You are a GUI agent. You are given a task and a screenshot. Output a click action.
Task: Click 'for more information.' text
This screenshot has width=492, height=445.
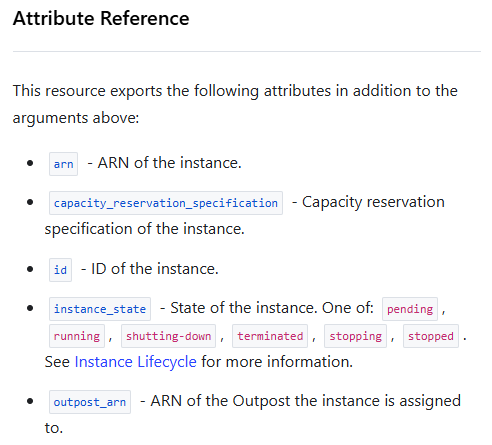pyautogui.click(x=277, y=362)
